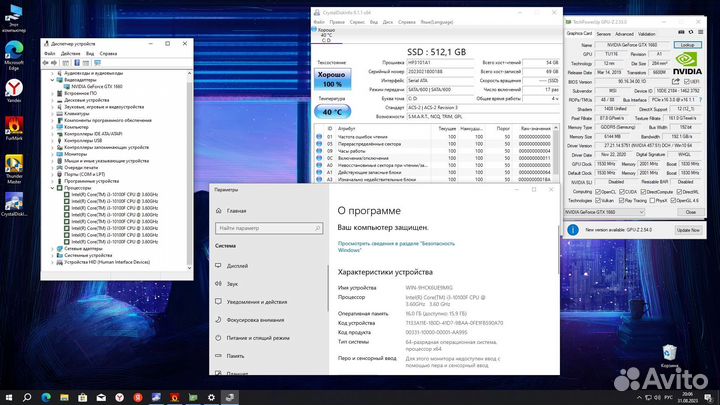Open the Recycle Bin on the desktop
The image size is (720, 405).
click(x=669, y=356)
